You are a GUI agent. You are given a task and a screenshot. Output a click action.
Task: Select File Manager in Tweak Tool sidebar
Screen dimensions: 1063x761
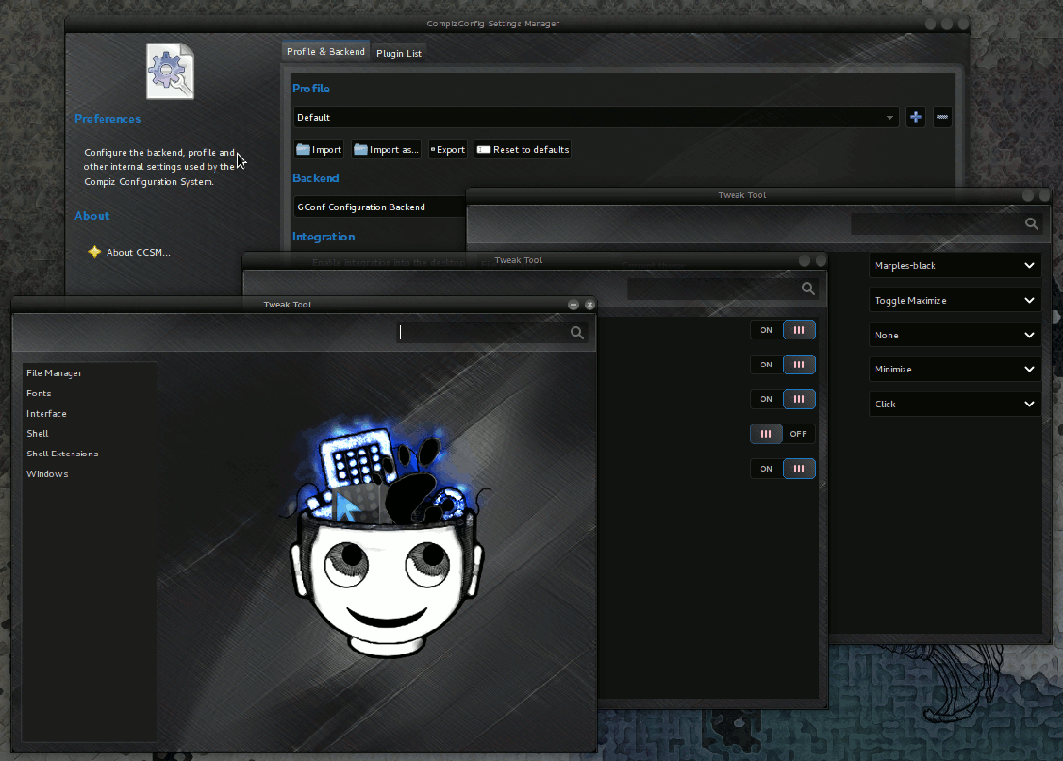pos(54,373)
